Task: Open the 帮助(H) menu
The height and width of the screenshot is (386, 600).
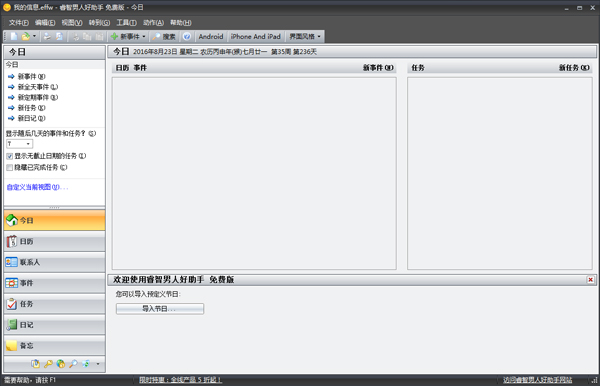Action: pos(181,23)
